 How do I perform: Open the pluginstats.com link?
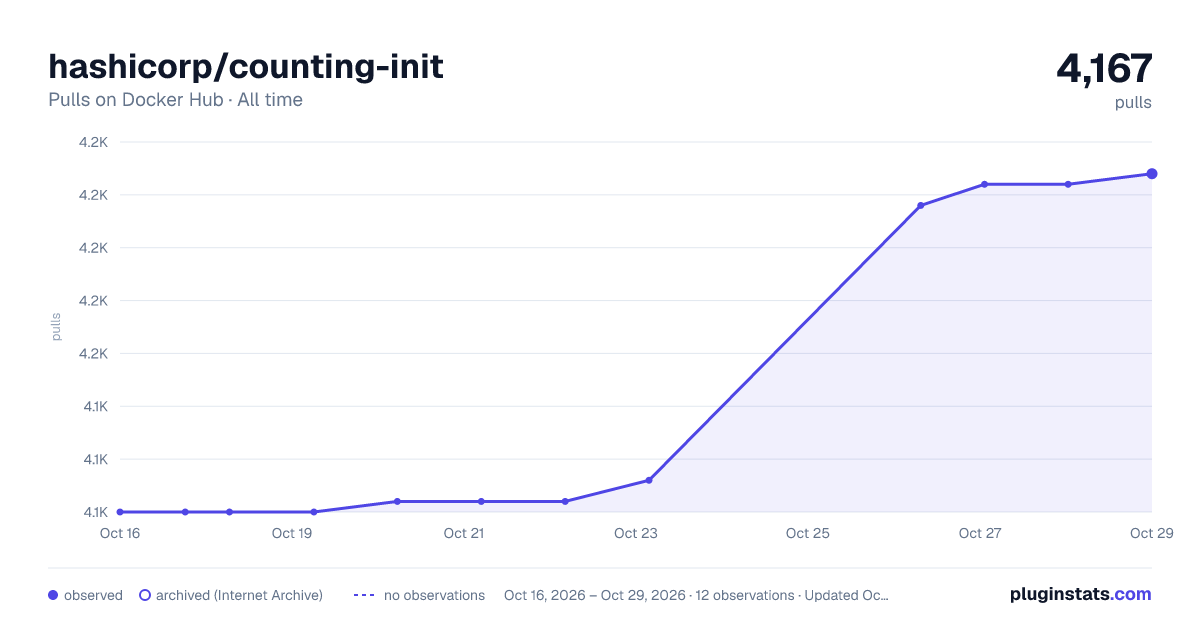pyautogui.click(x=1080, y=594)
